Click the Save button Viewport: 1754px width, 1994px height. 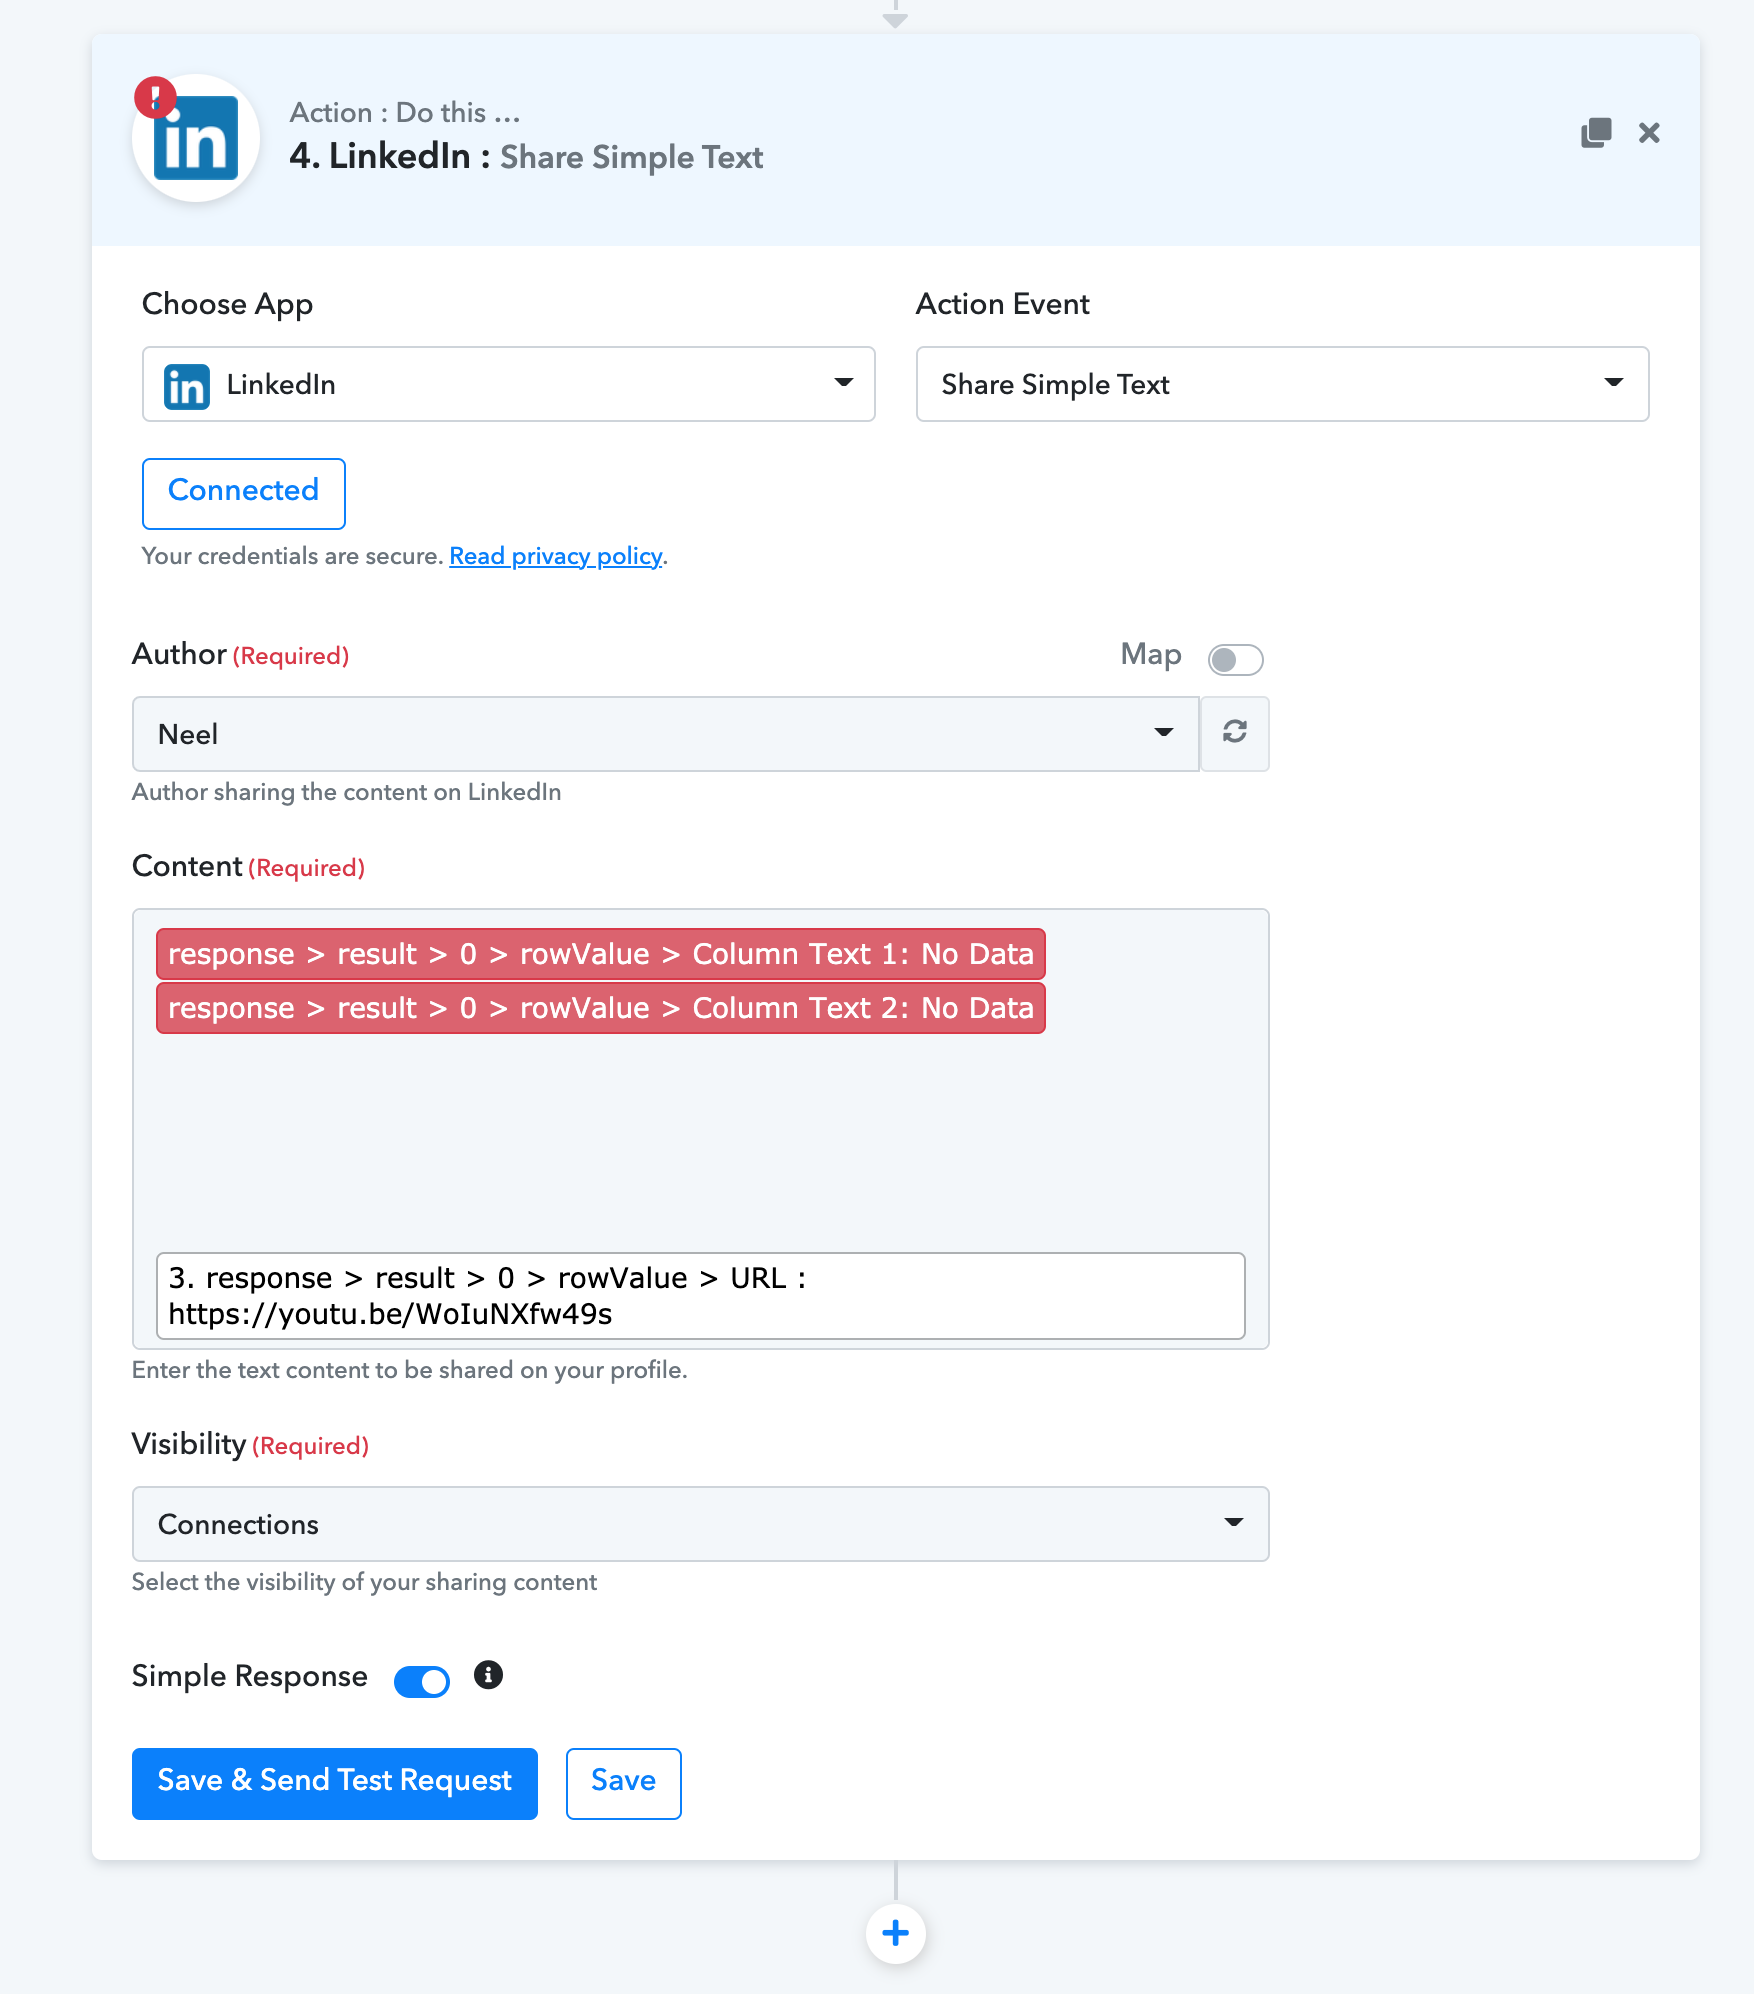(x=624, y=1783)
